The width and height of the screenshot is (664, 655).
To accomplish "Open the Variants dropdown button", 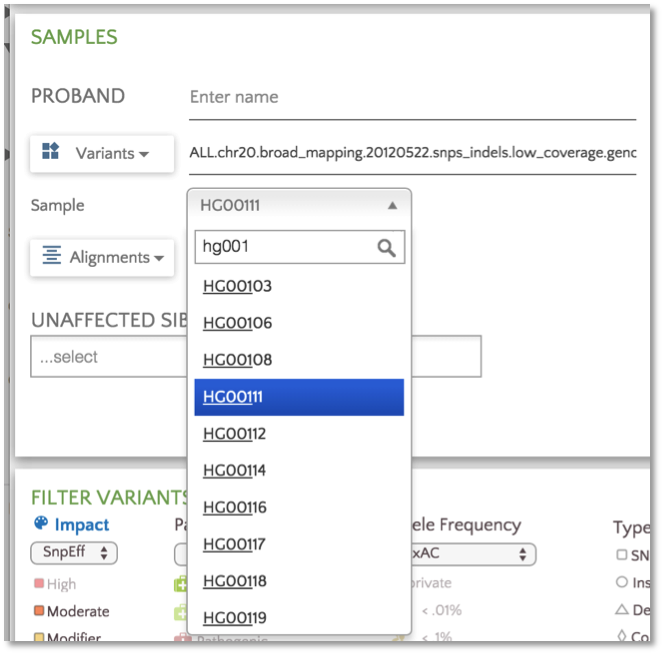I will click(x=102, y=154).
